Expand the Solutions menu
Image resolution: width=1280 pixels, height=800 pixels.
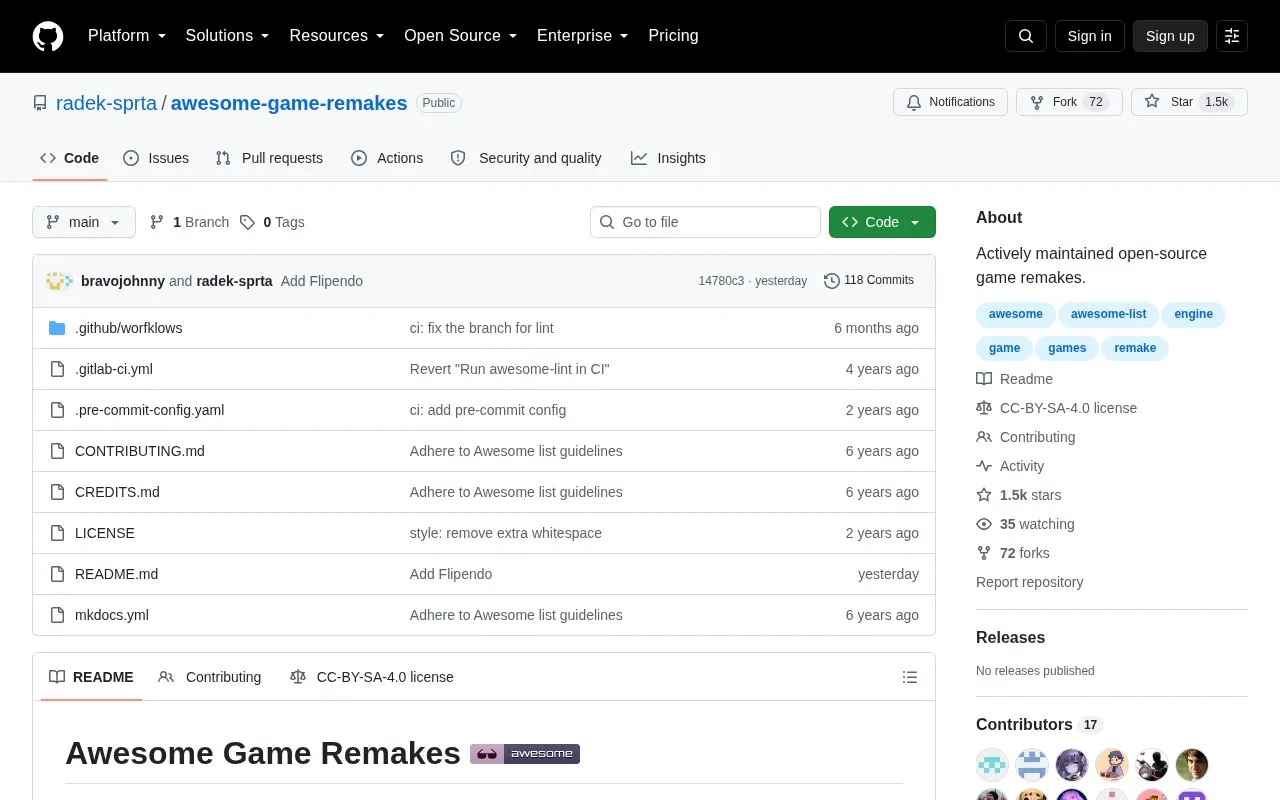click(228, 36)
